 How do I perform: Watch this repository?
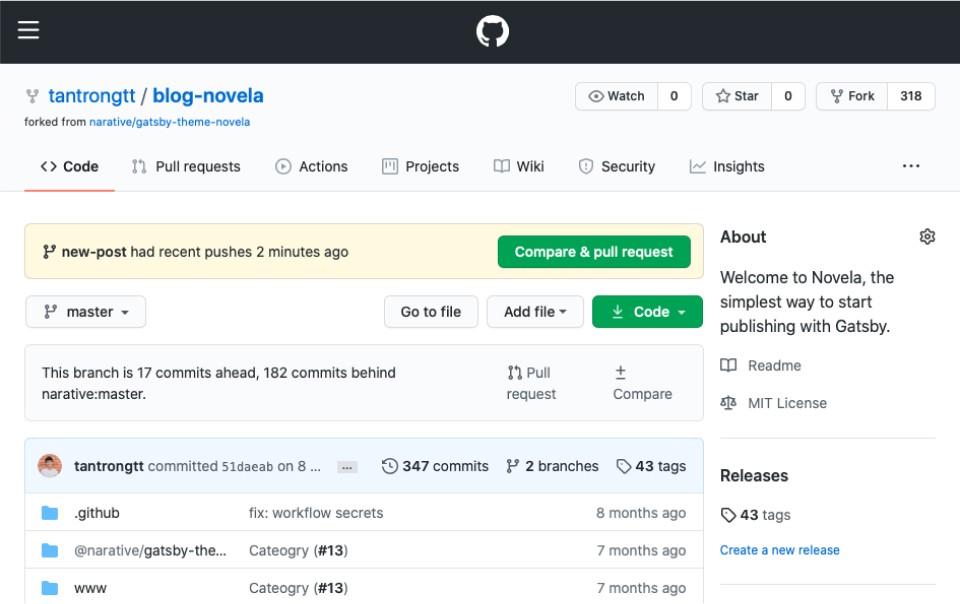point(617,96)
